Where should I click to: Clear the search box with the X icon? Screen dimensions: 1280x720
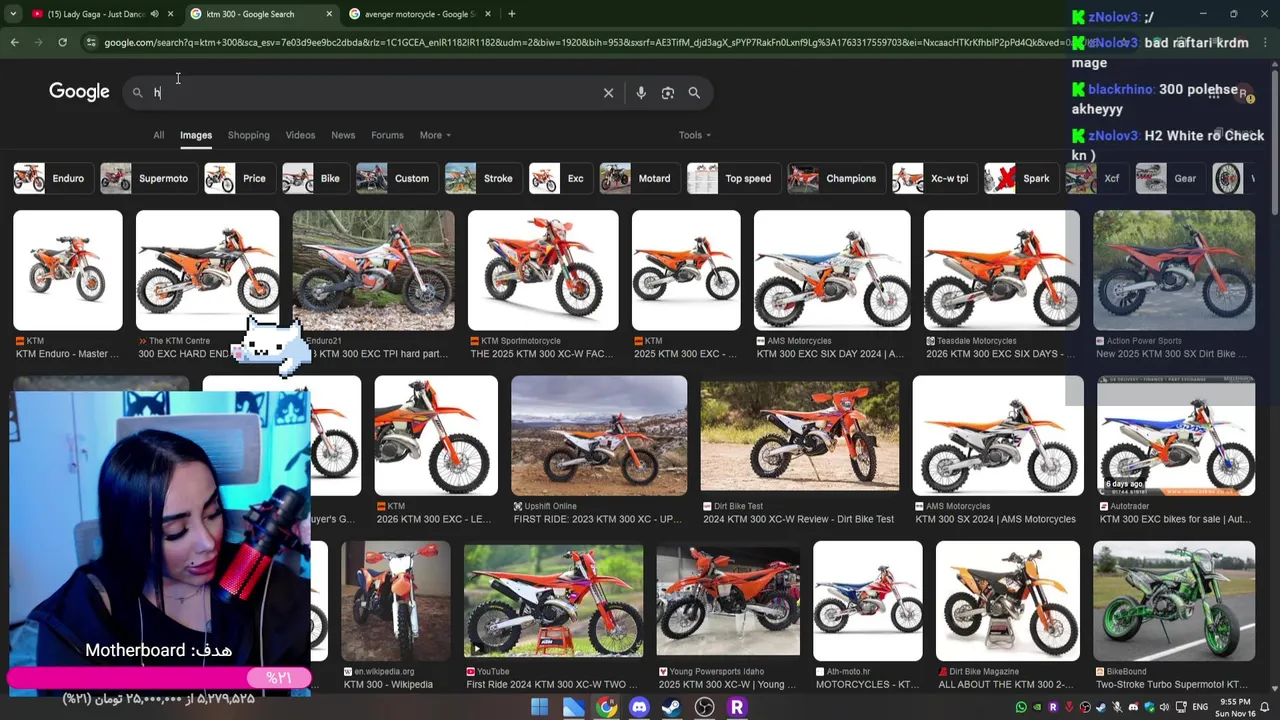pos(608,93)
